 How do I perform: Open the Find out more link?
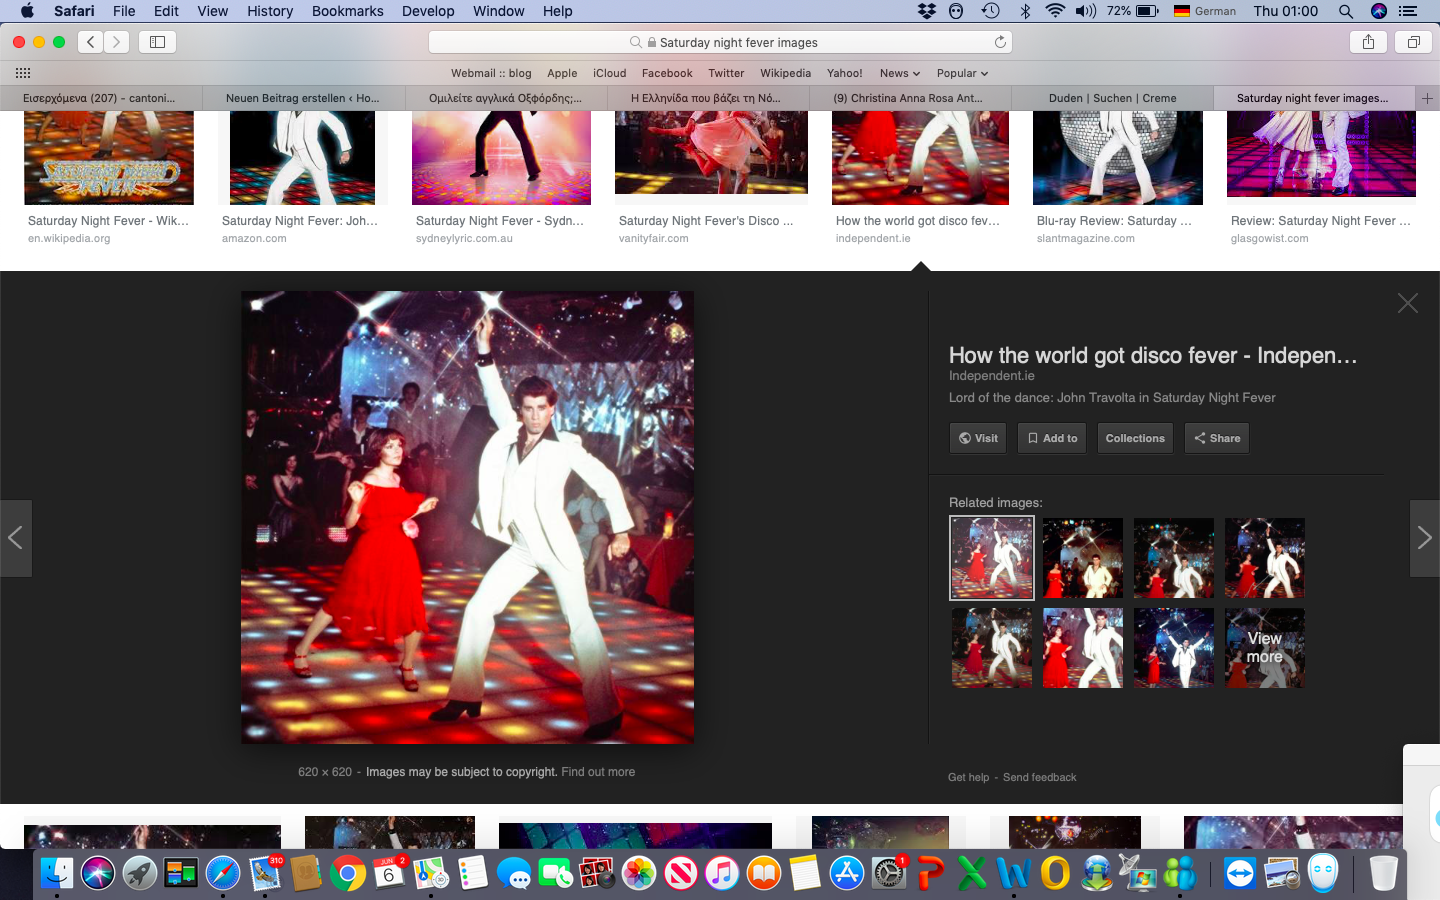pos(598,772)
